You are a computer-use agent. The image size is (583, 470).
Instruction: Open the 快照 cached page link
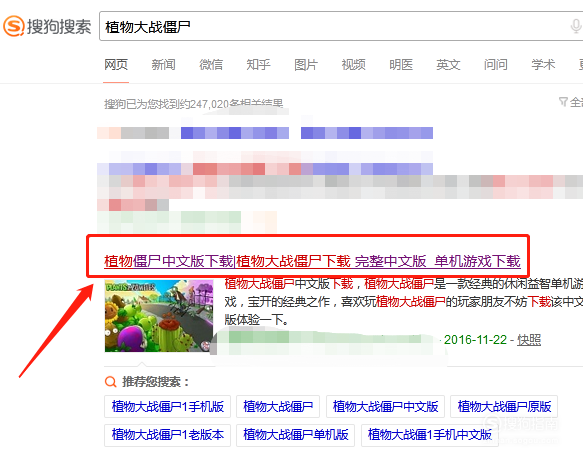[529, 340]
